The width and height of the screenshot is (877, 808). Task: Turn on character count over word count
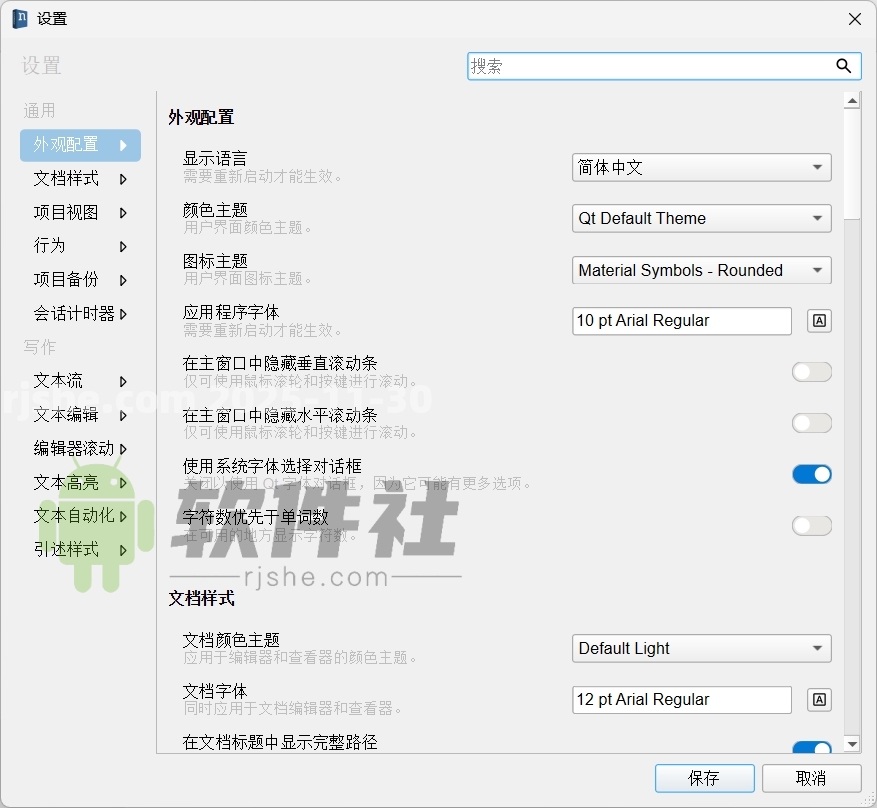(811, 525)
